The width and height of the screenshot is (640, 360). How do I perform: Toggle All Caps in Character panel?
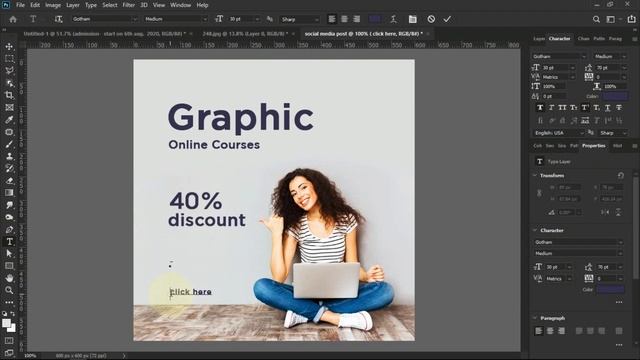tap(562, 108)
